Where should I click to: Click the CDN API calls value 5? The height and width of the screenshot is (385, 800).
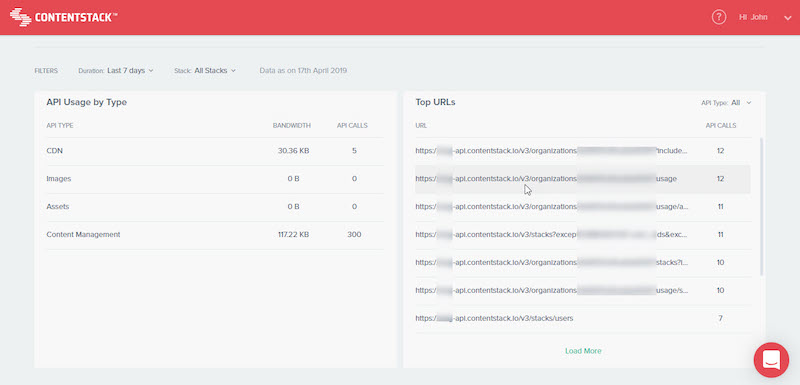(x=354, y=151)
